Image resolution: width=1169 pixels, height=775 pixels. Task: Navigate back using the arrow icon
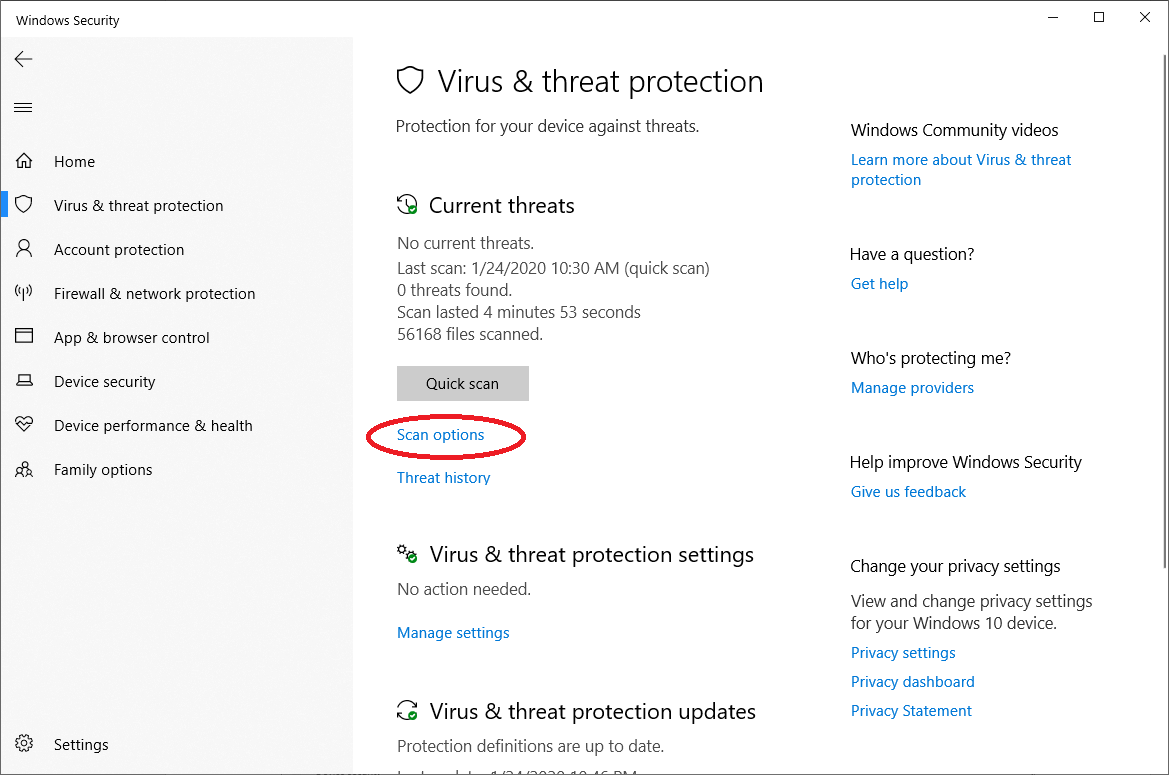click(23, 59)
